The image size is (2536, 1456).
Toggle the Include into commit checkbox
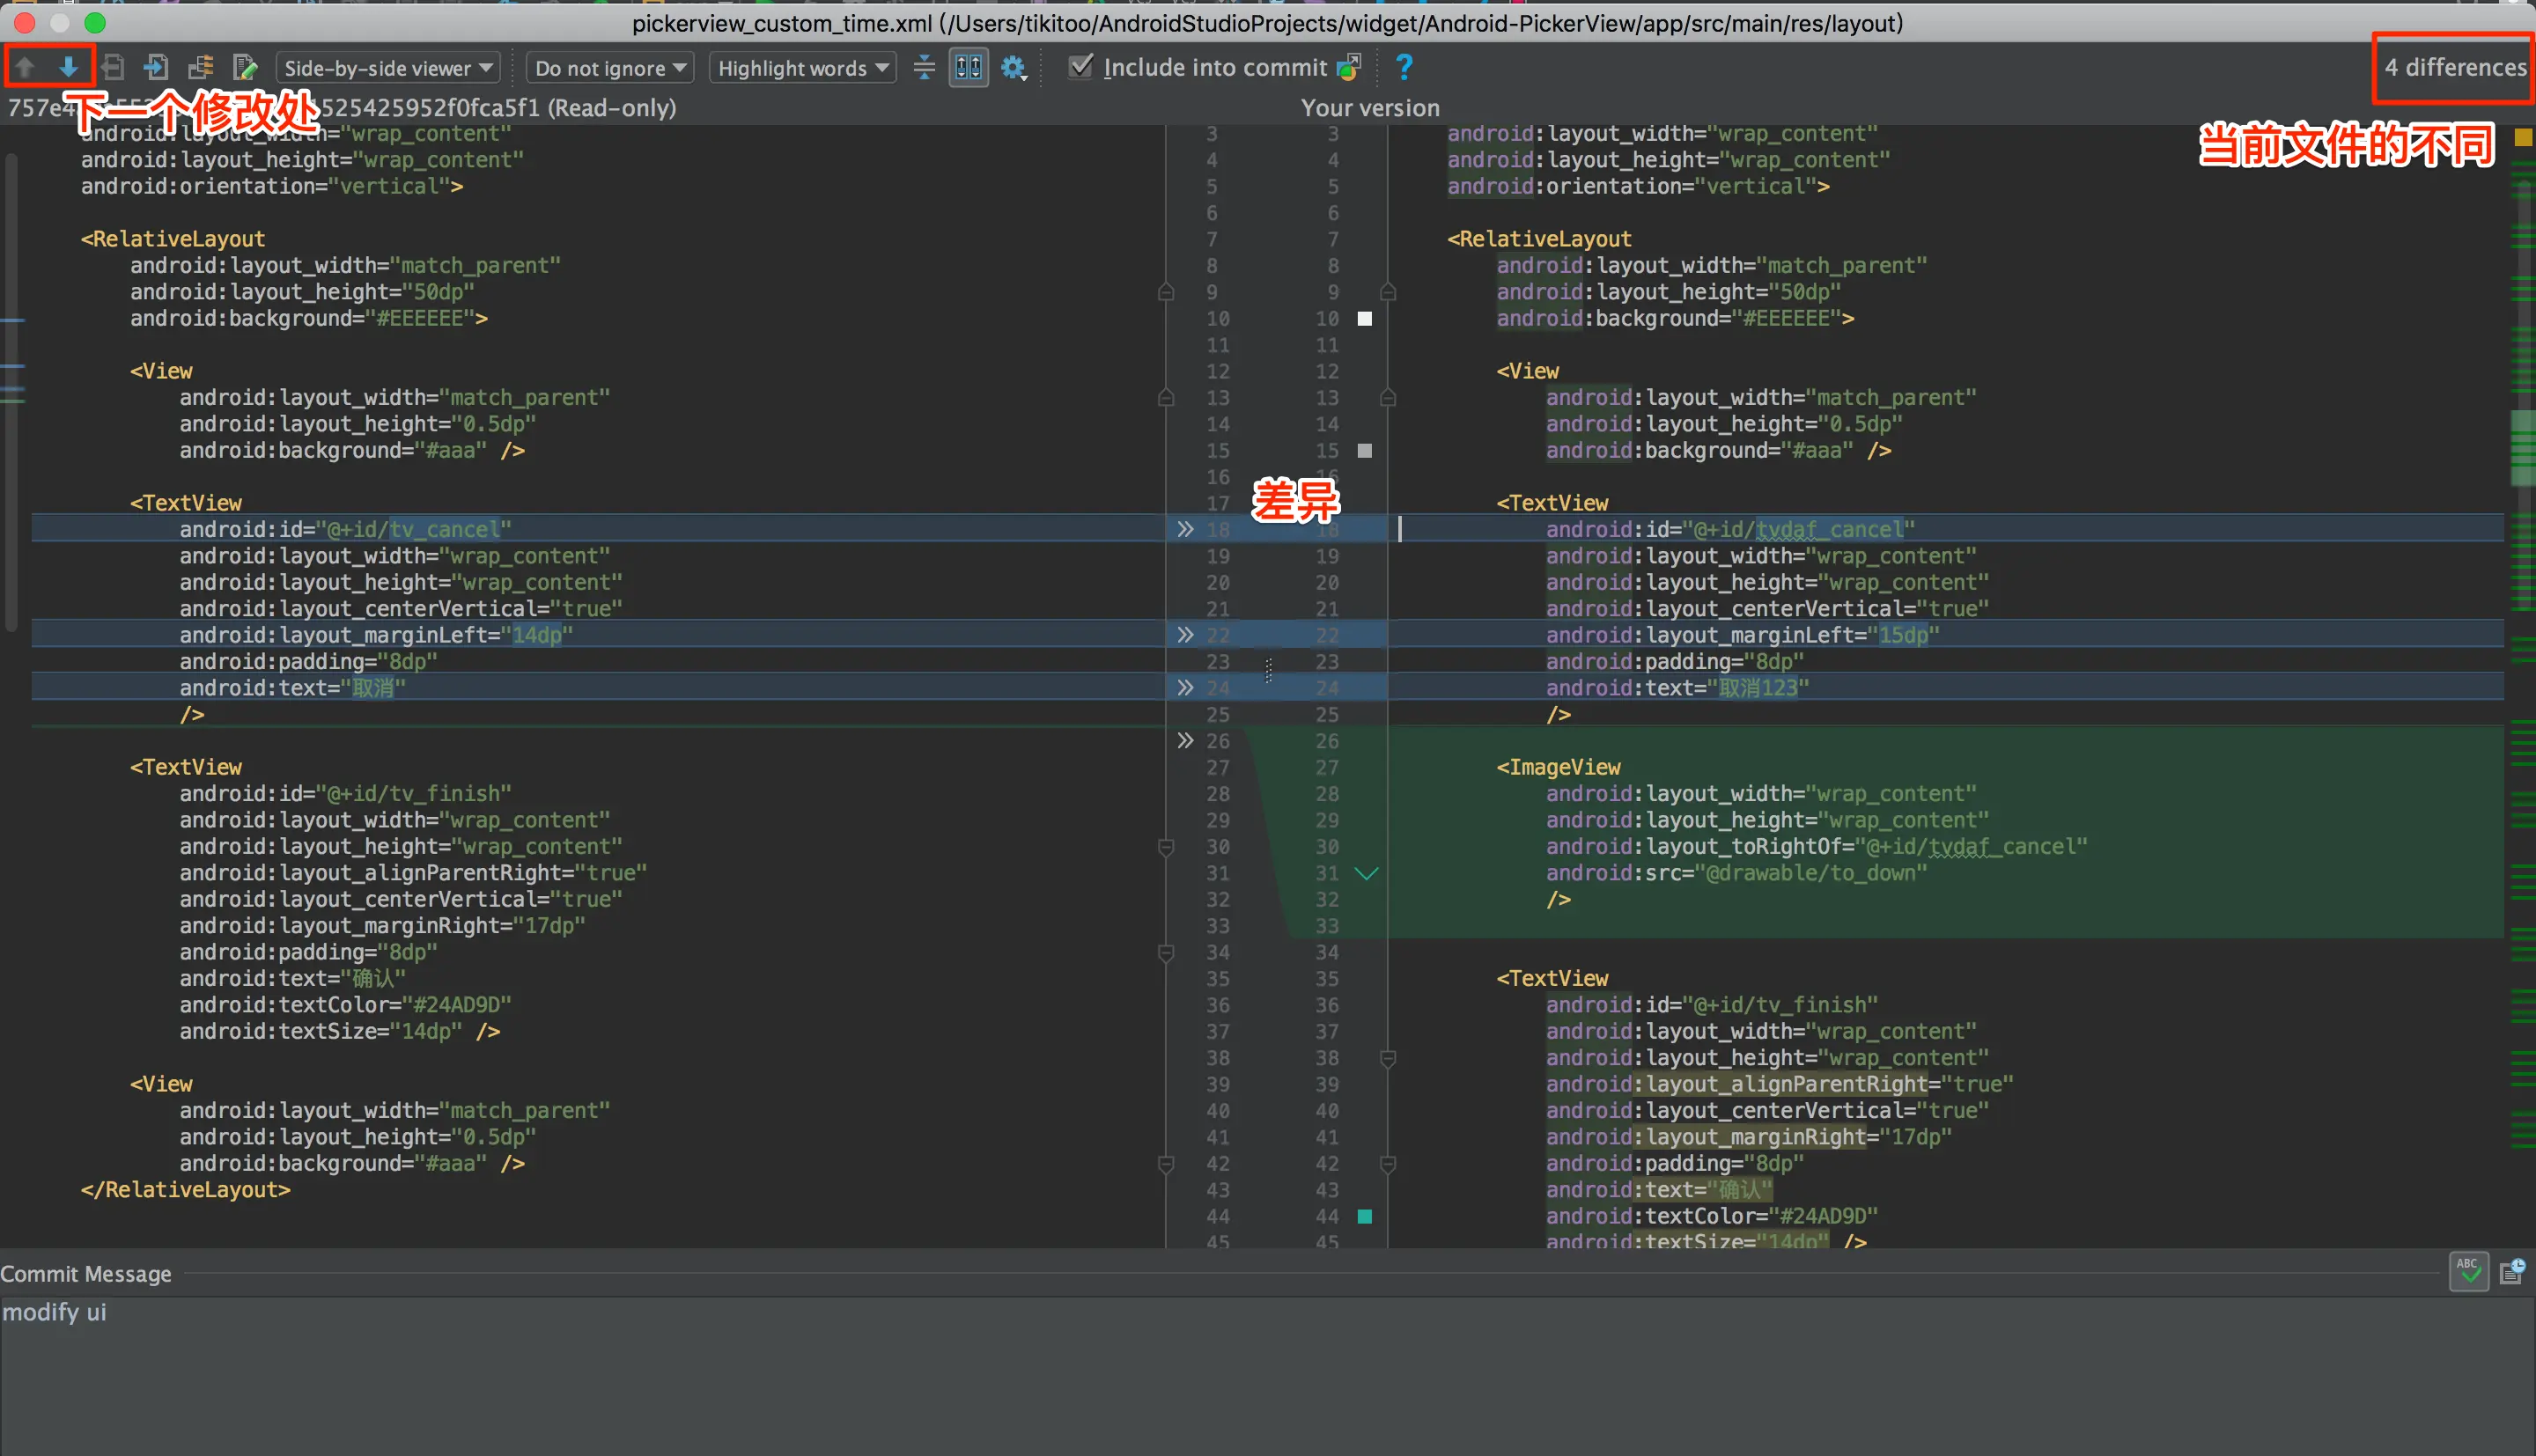tap(1081, 67)
